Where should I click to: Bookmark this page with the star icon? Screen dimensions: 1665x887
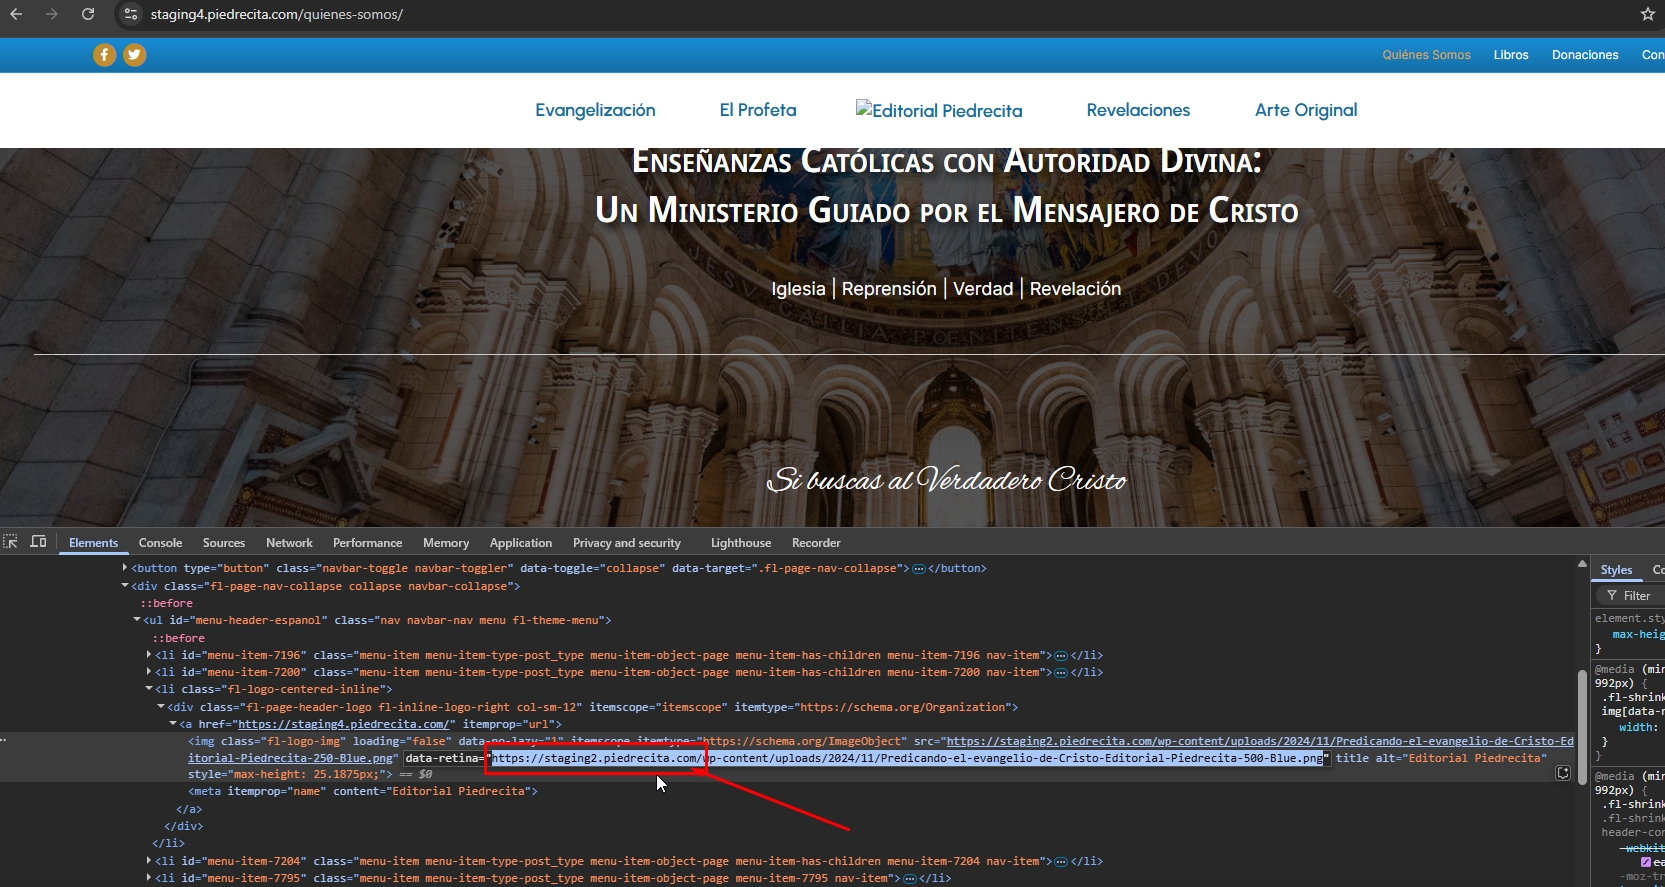[1647, 14]
